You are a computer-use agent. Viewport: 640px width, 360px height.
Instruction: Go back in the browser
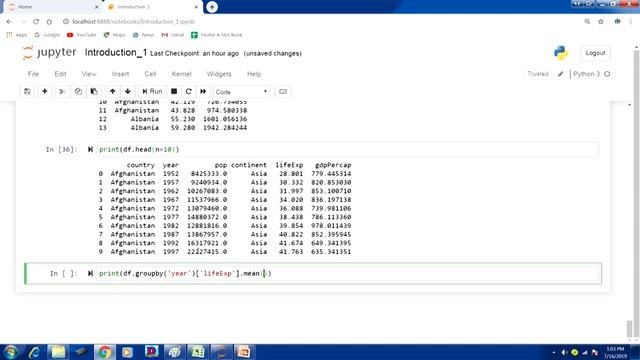tap(9, 22)
